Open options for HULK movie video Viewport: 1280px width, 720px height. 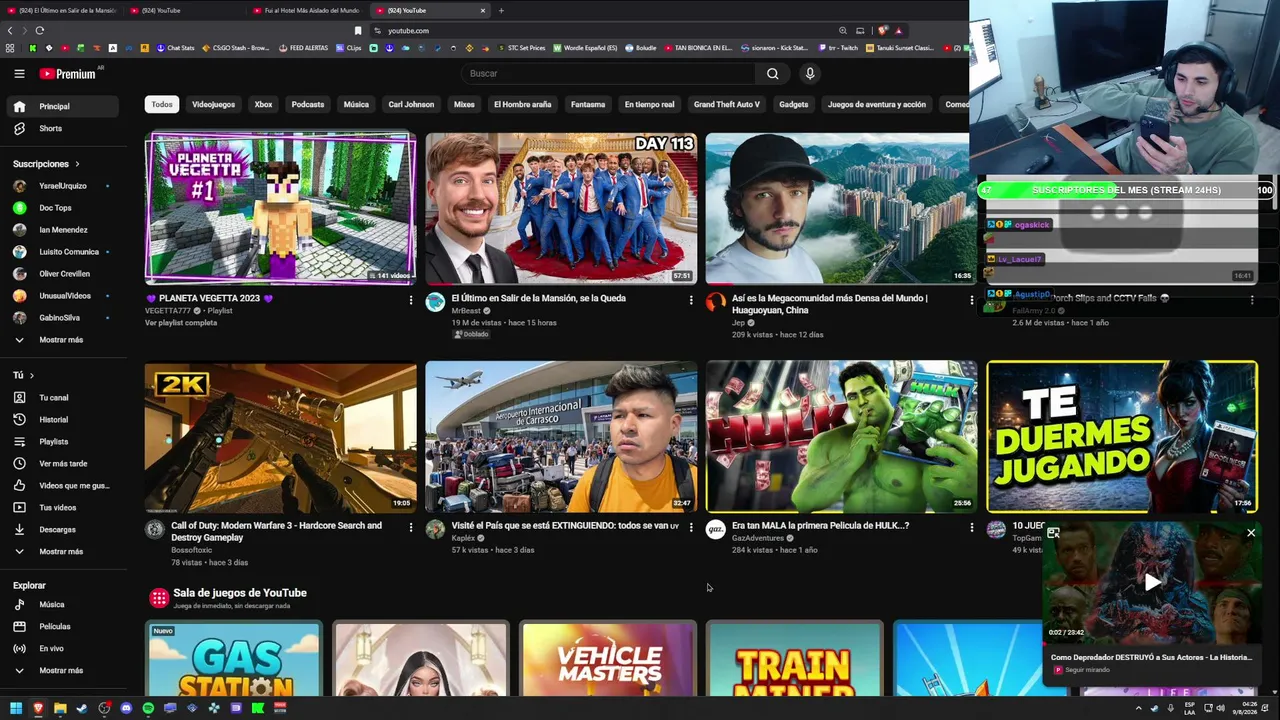point(971,527)
